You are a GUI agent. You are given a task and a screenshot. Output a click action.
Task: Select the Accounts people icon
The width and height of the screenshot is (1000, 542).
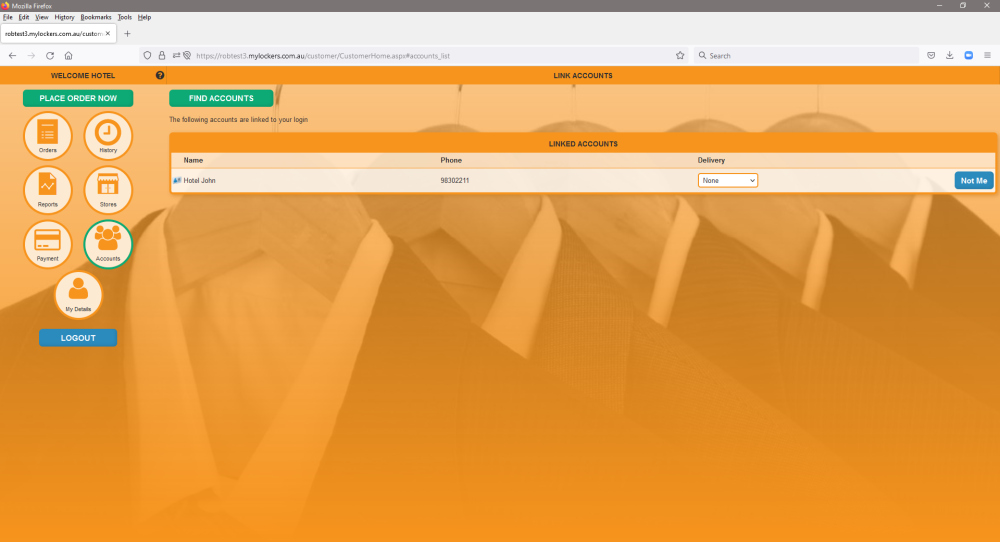(x=108, y=244)
